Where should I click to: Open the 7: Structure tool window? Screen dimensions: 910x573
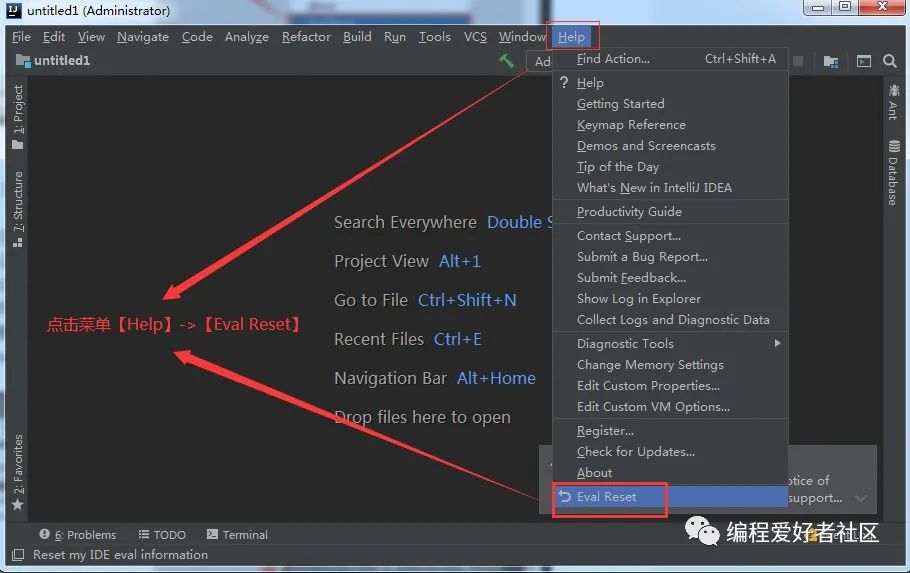18,209
